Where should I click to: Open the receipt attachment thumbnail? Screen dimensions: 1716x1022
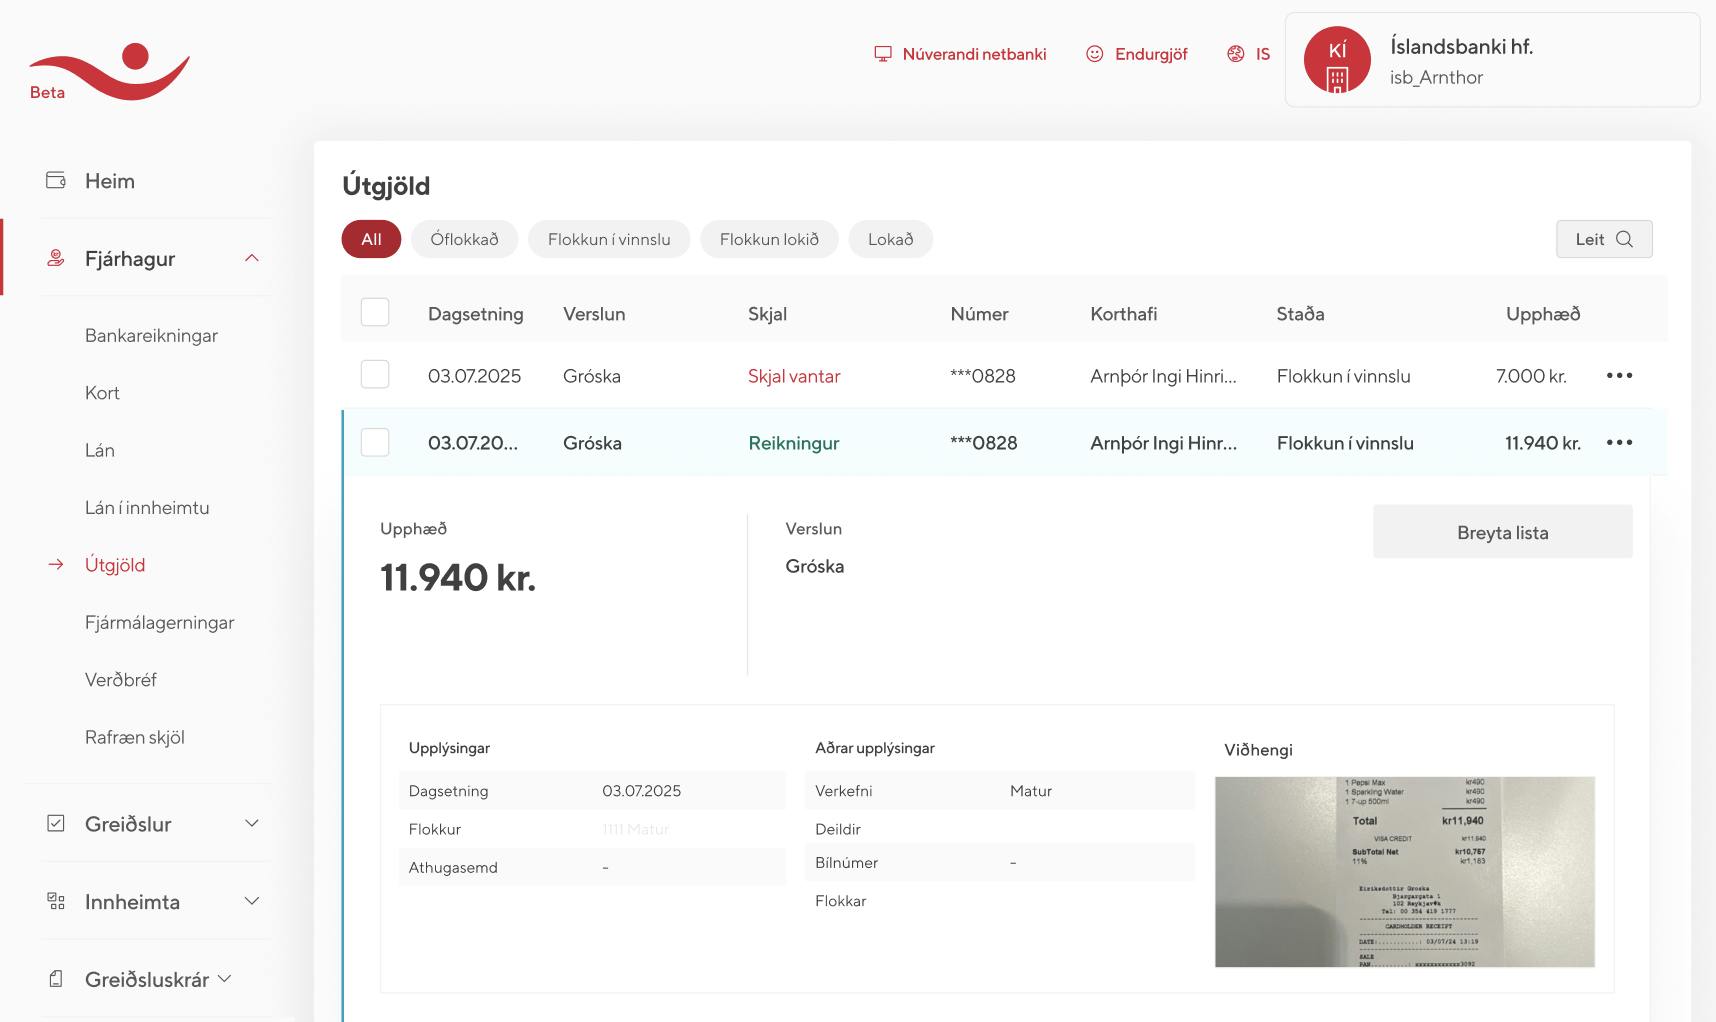pyautogui.click(x=1404, y=872)
